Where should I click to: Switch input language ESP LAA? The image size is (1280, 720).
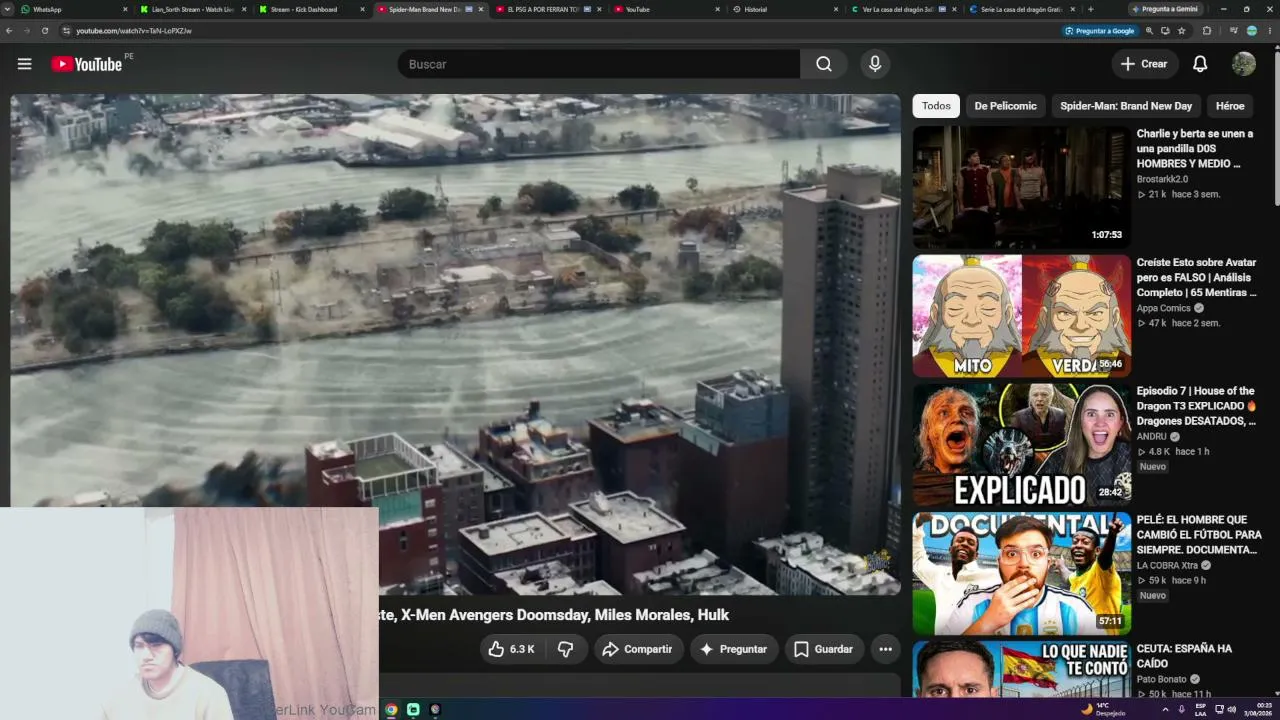(x=1200, y=709)
